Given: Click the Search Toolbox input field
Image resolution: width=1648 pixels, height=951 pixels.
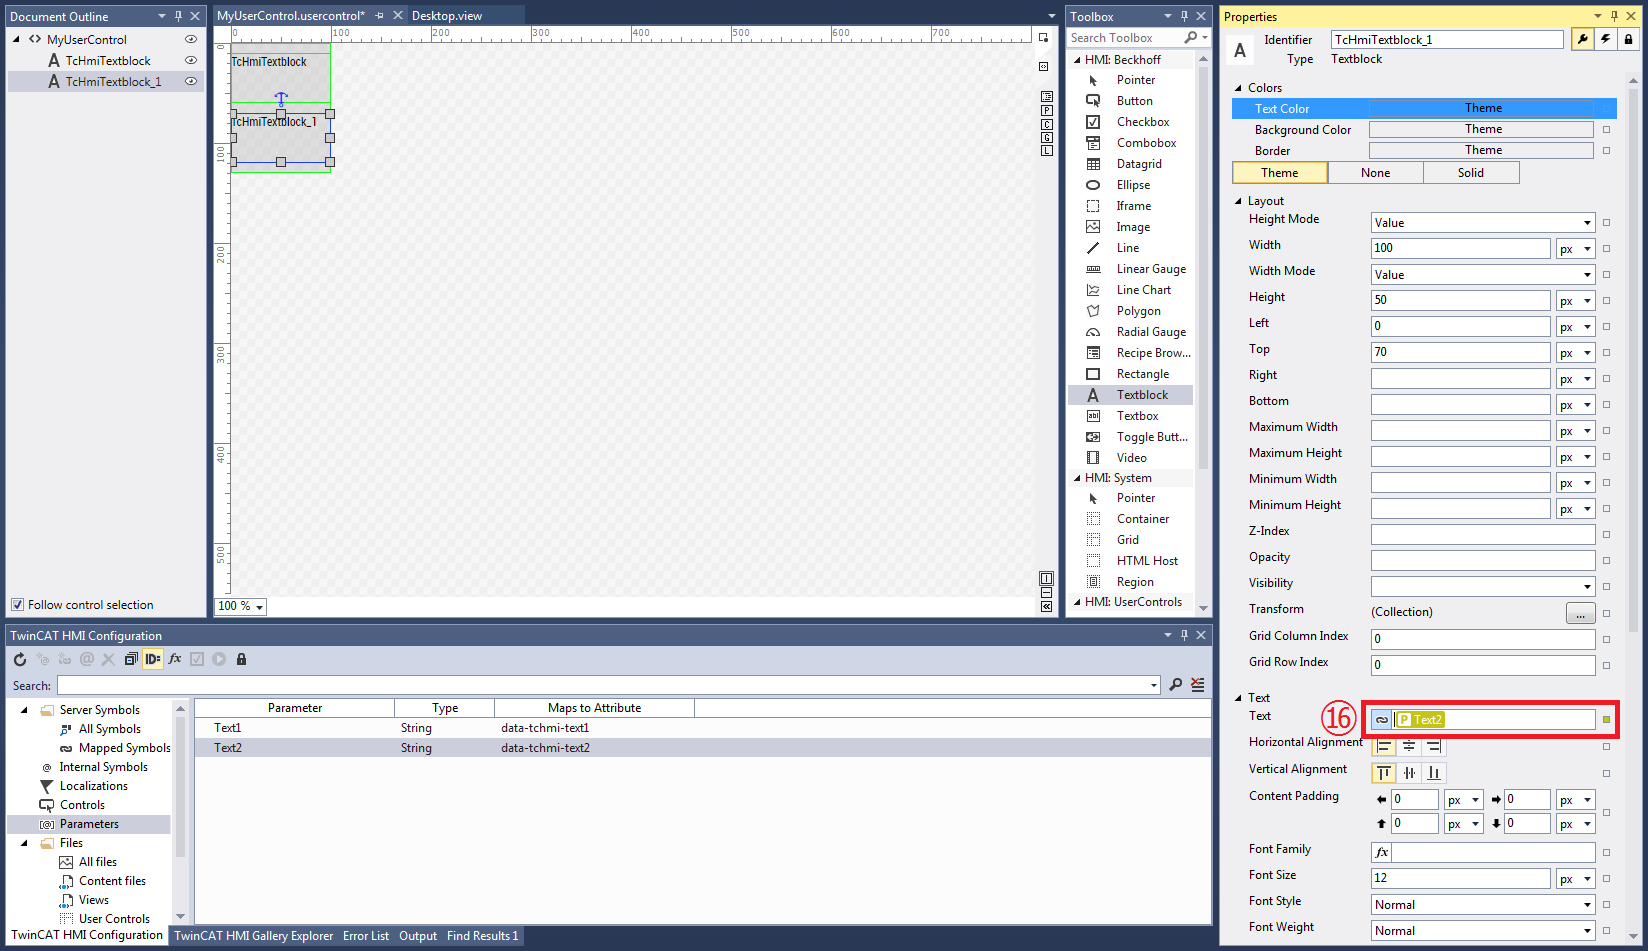Looking at the screenshot, I should tap(1125, 38).
